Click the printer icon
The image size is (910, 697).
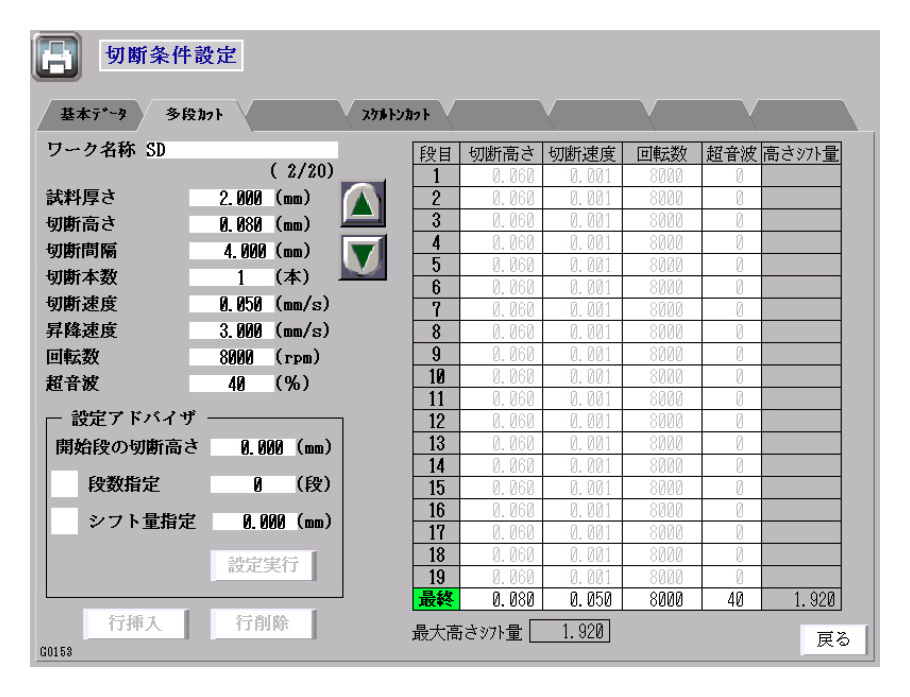[x=56, y=56]
